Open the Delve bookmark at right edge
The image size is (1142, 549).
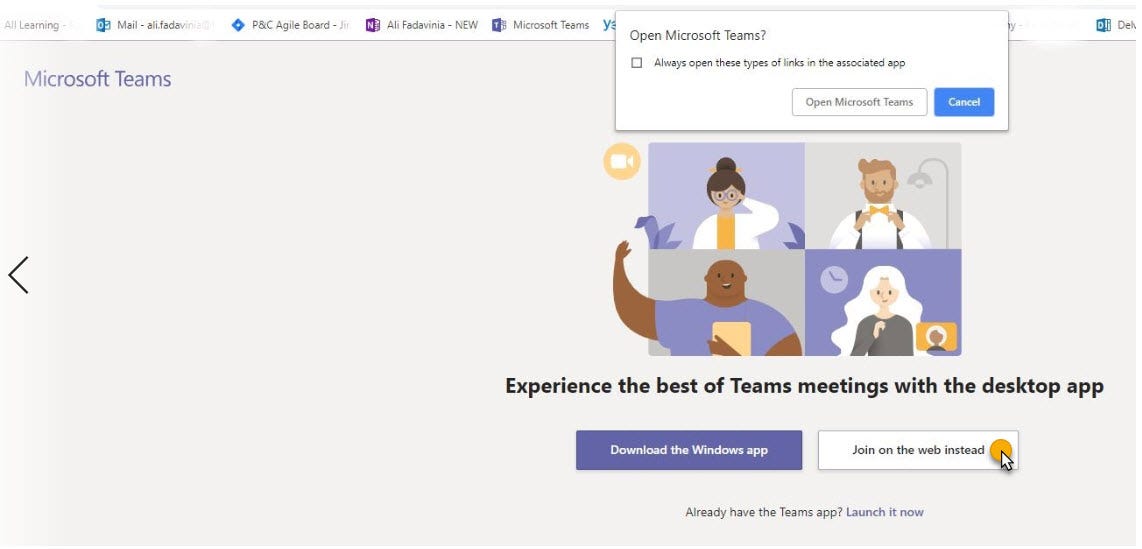(x=1118, y=25)
